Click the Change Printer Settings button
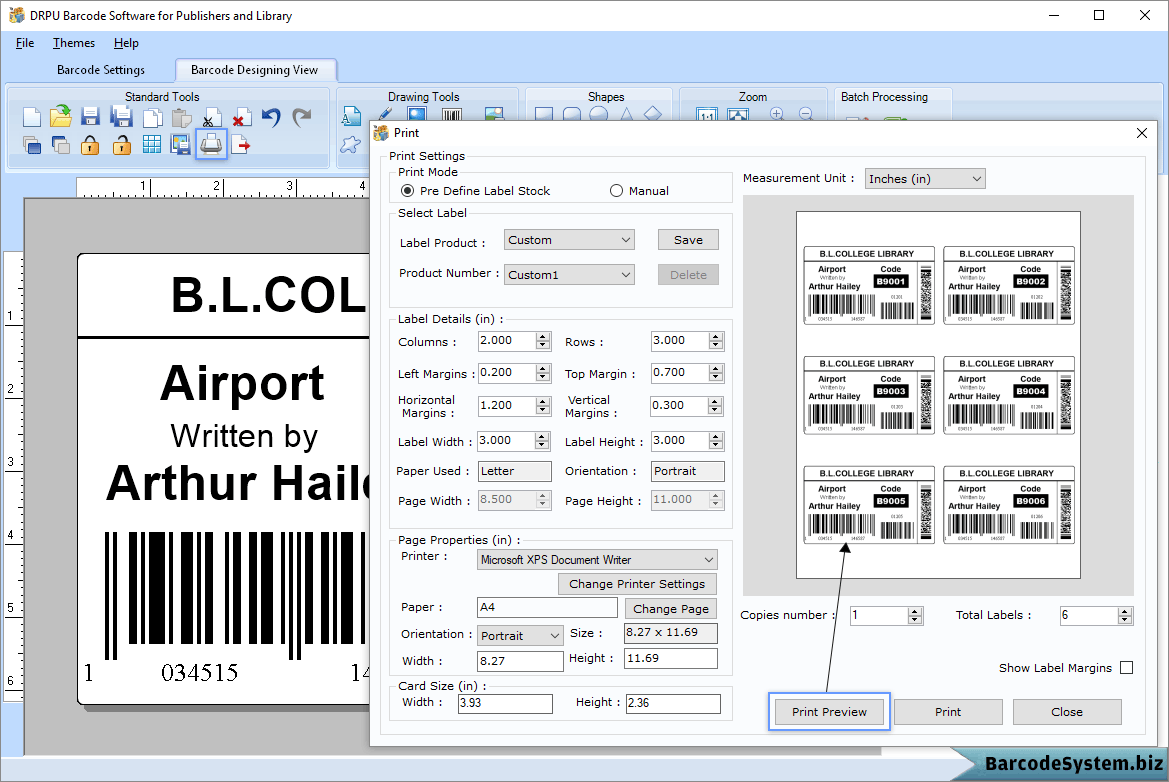 click(x=637, y=584)
